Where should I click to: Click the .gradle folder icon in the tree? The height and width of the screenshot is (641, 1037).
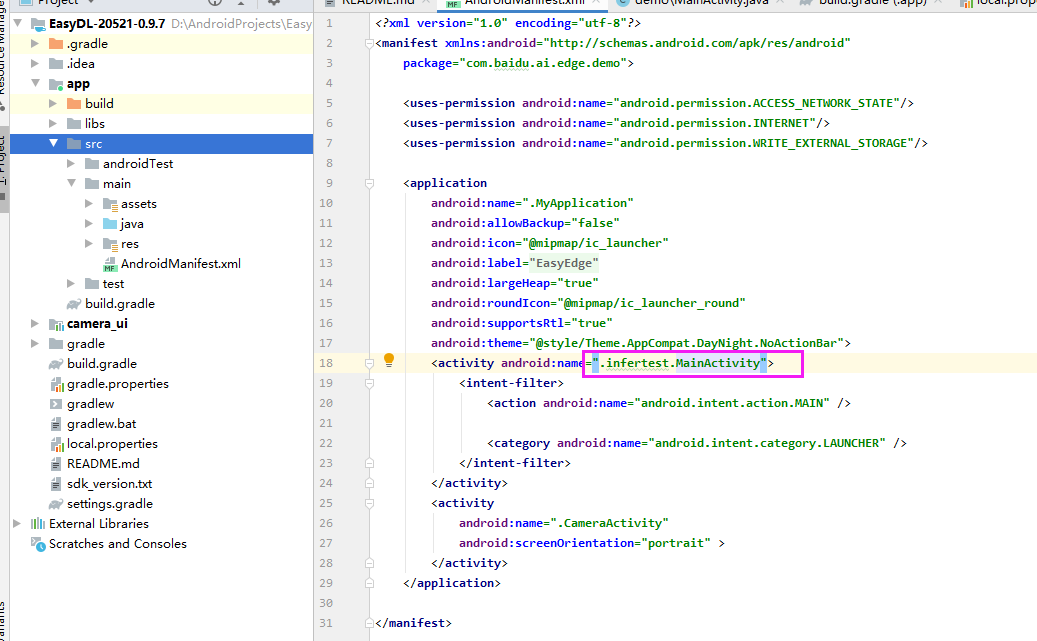(x=56, y=44)
